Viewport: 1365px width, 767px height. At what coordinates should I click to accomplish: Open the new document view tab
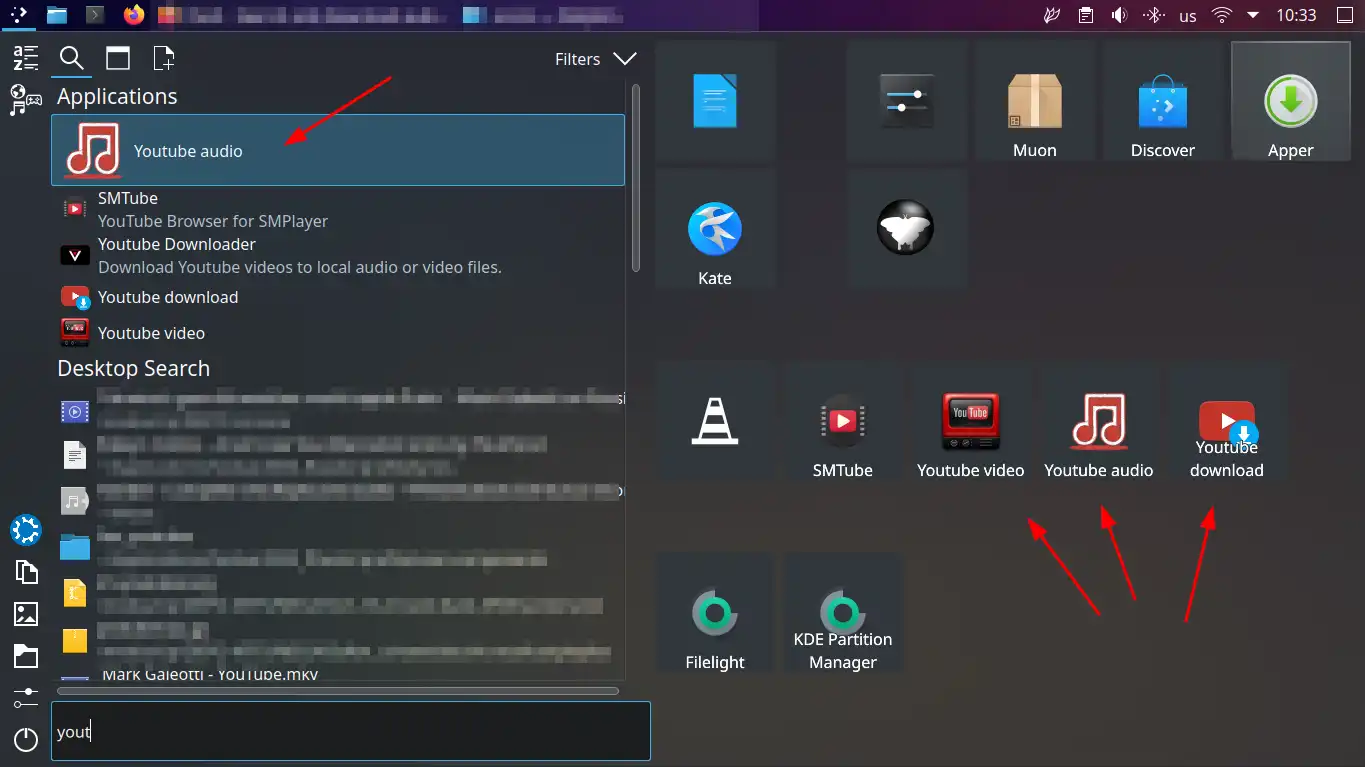click(163, 58)
